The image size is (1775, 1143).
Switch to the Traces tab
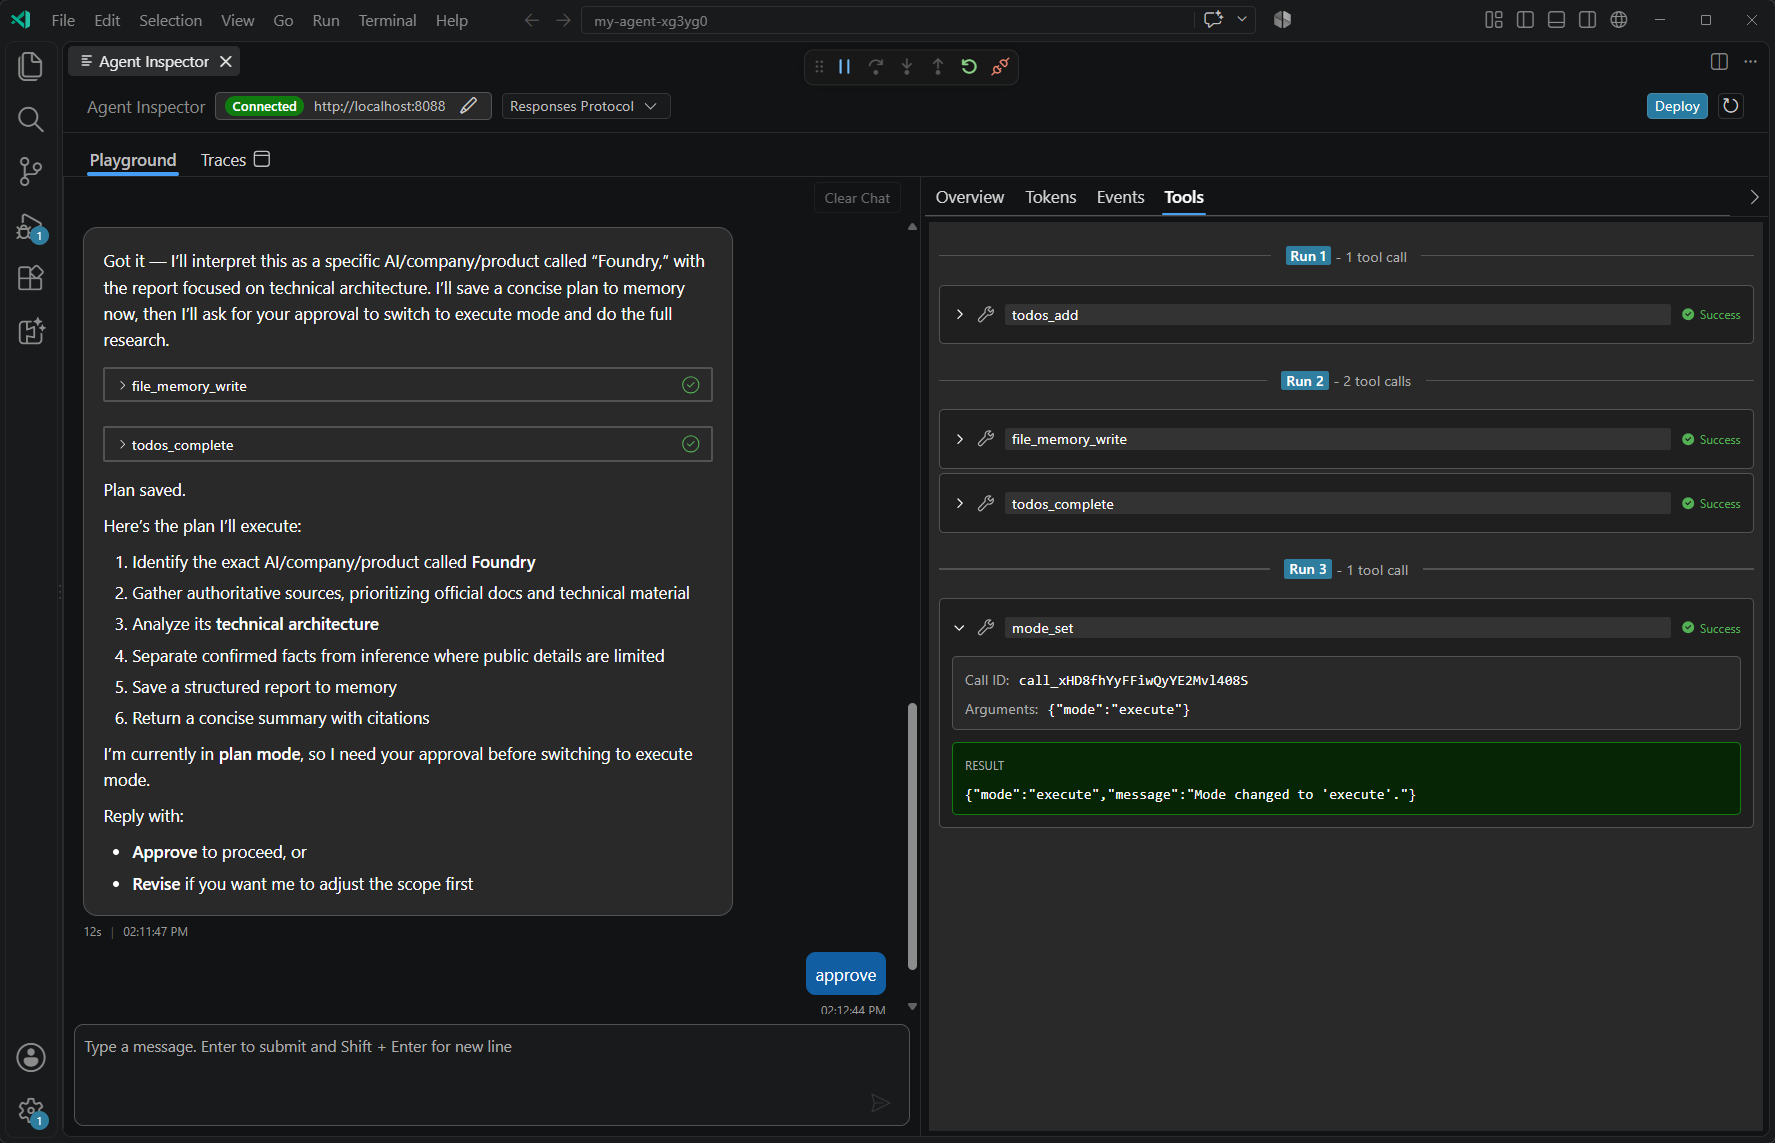click(x=235, y=160)
